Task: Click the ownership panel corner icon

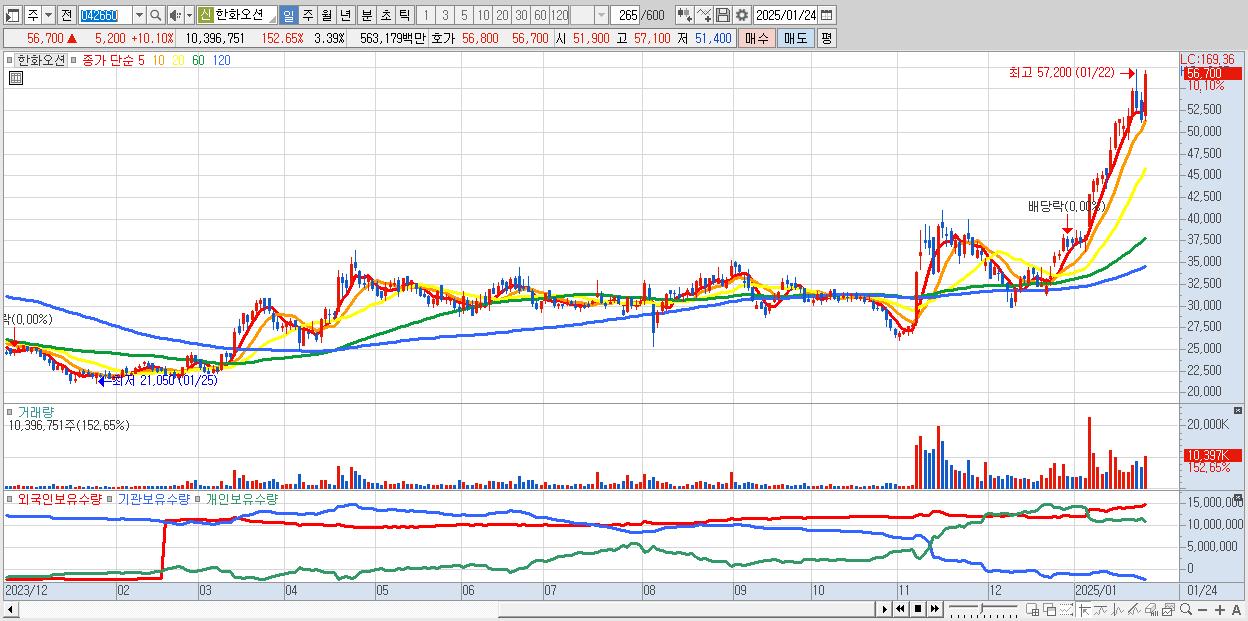Action: (1240, 497)
